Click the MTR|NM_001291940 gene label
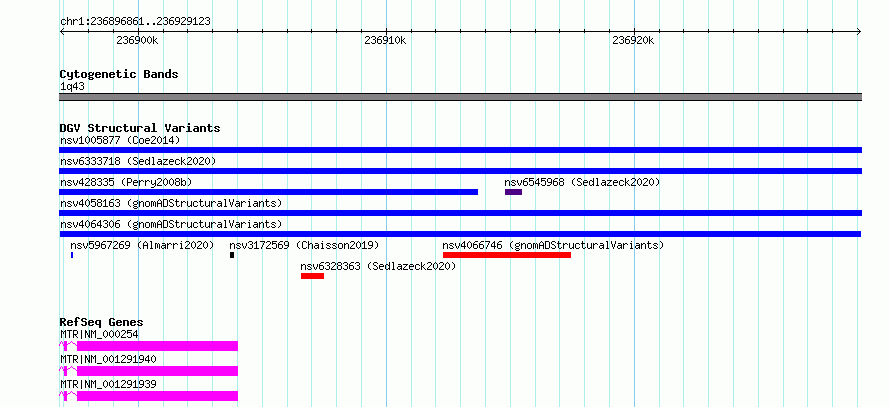The image size is (890, 407). (108, 359)
